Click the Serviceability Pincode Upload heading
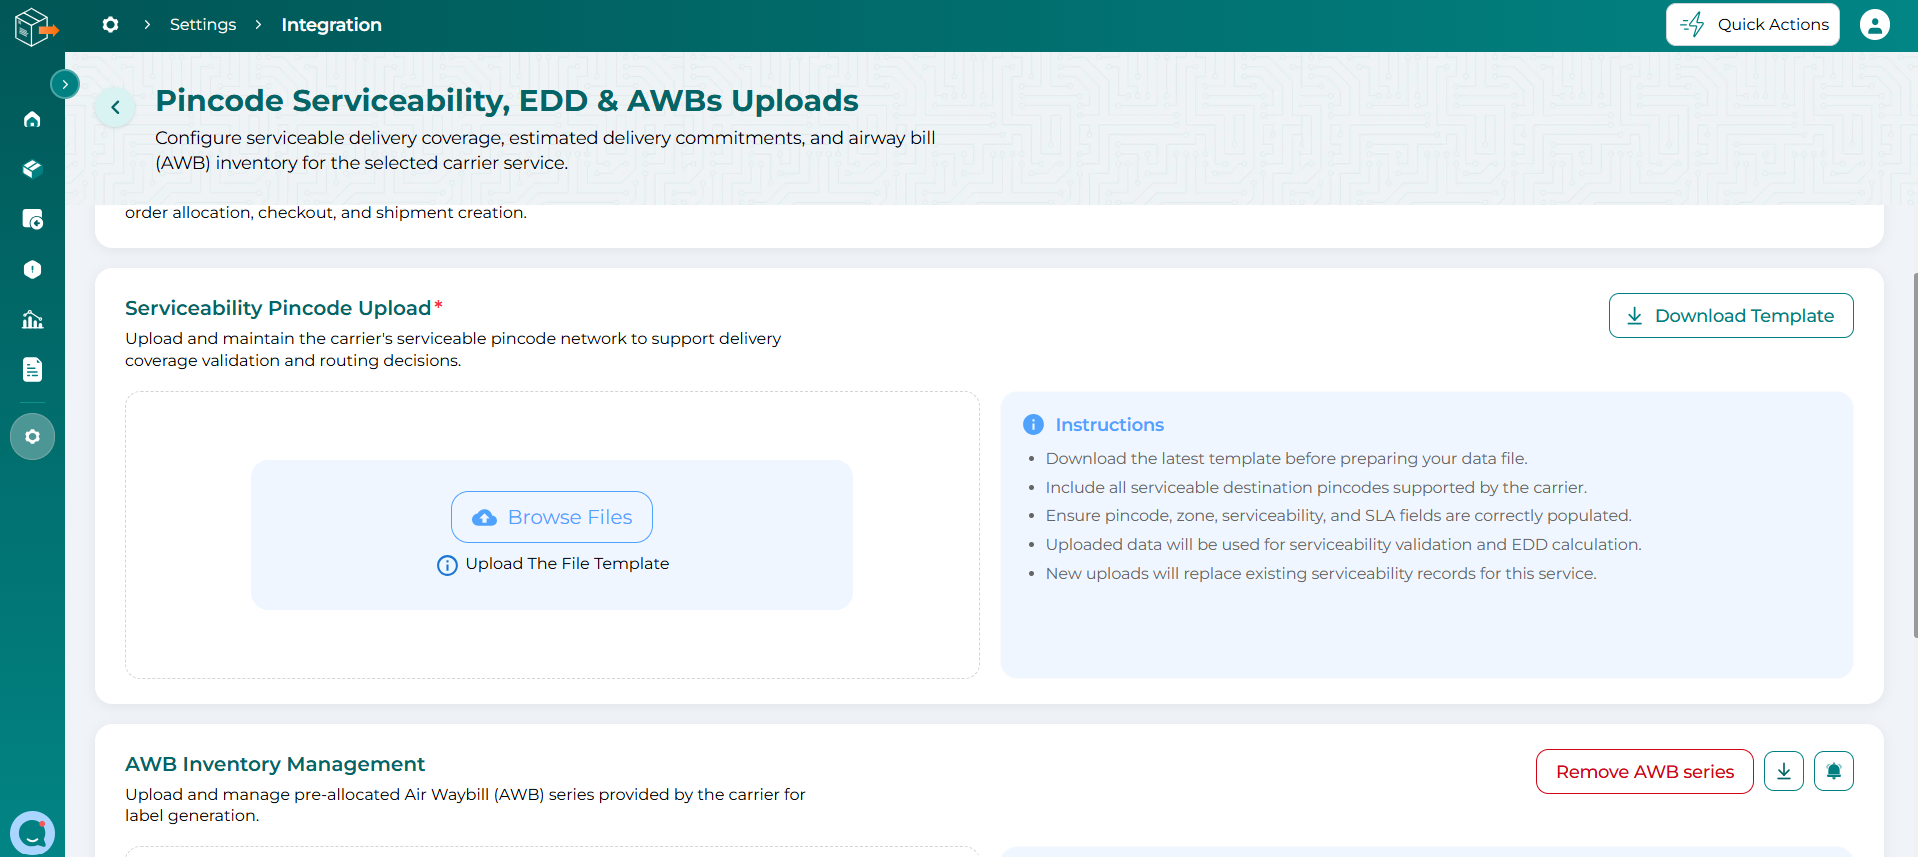This screenshot has height=857, width=1918. point(278,308)
